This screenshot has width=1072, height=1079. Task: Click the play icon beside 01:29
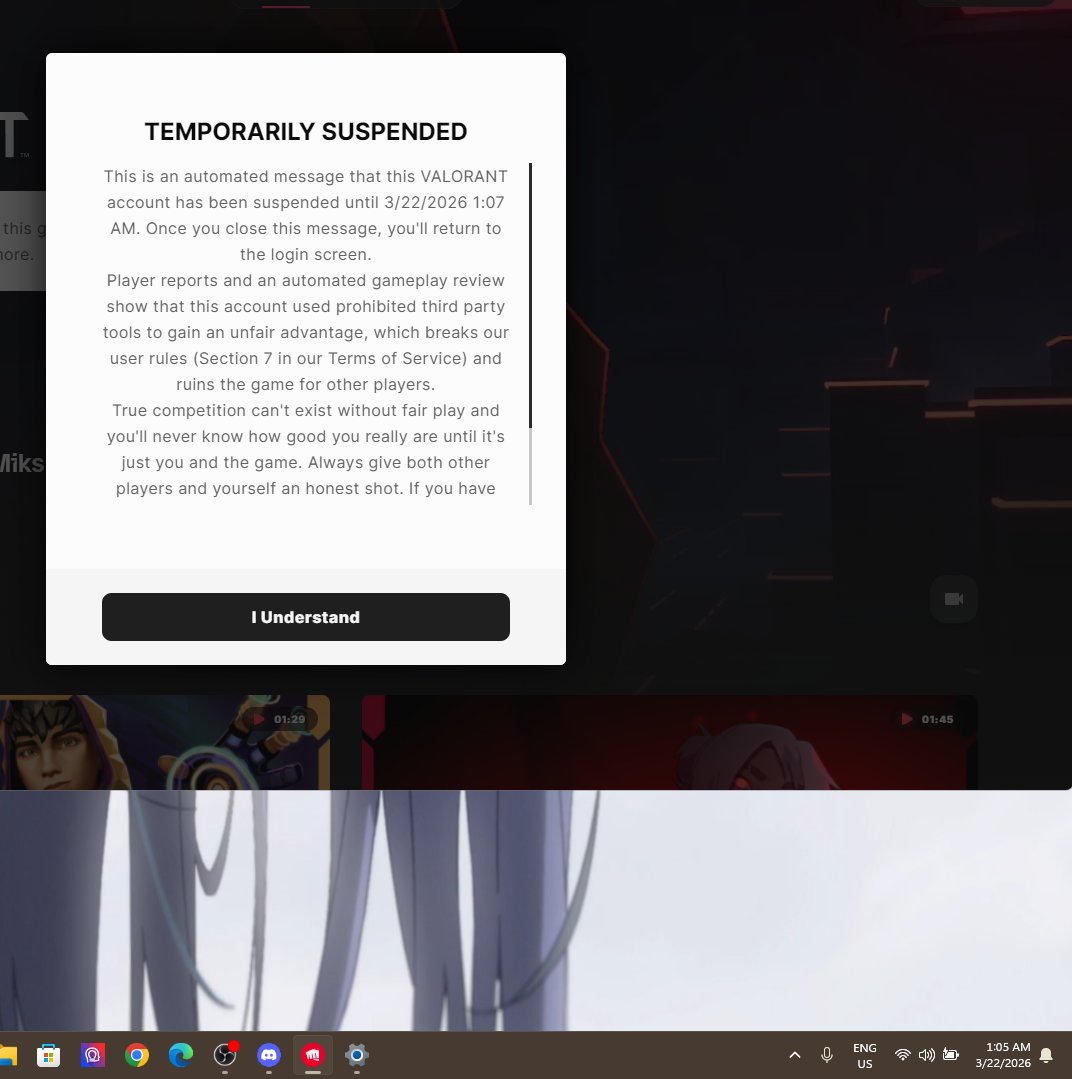coord(259,719)
